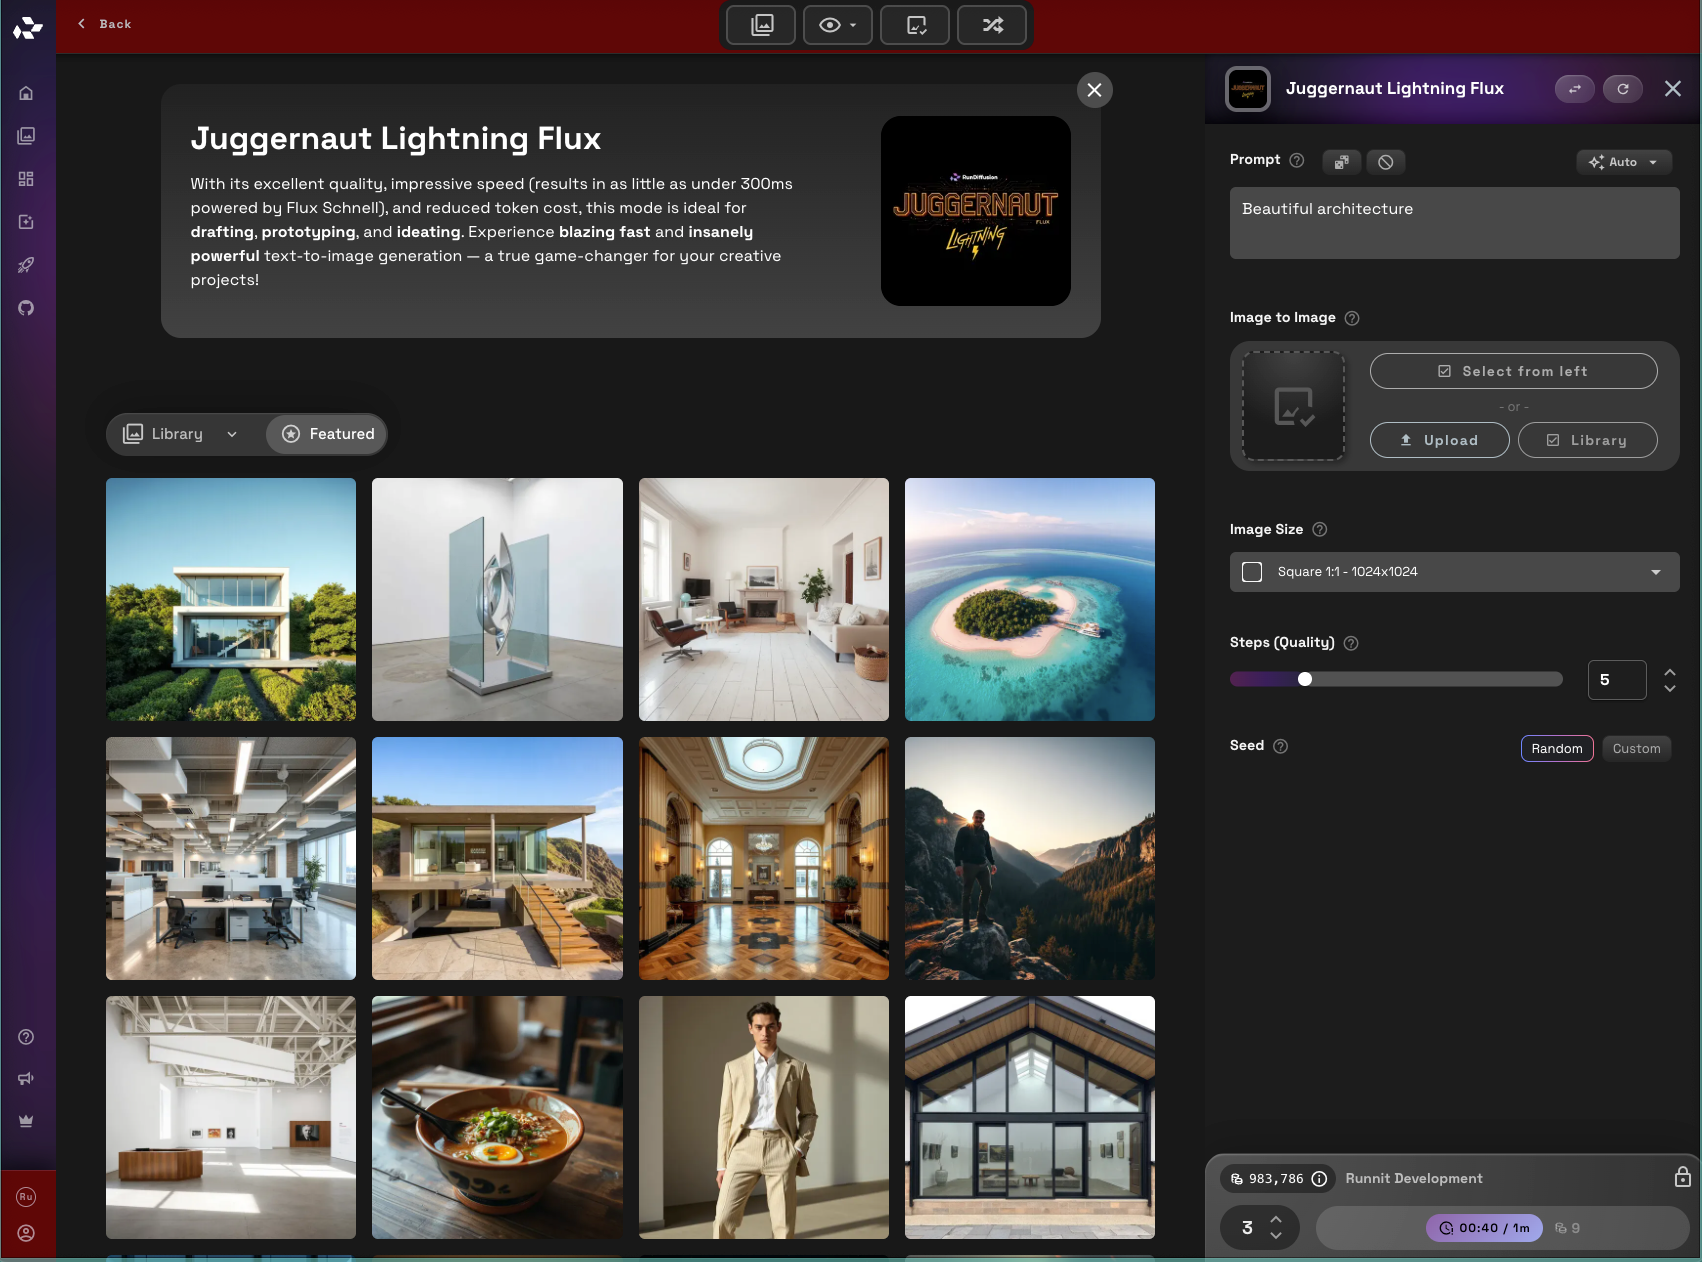Expand the Auto prompt dropdown
Image resolution: width=1702 pixels, height=1262 pixels.
1623,162
